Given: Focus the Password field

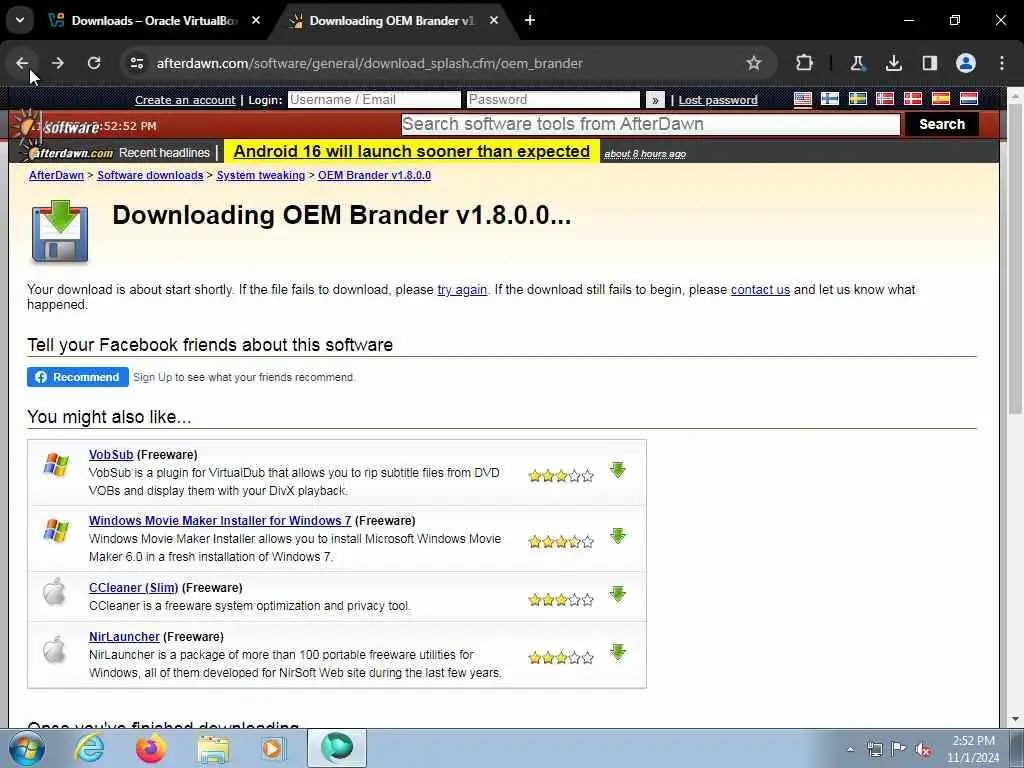Looking at the screenshot, I should (553, 99).
